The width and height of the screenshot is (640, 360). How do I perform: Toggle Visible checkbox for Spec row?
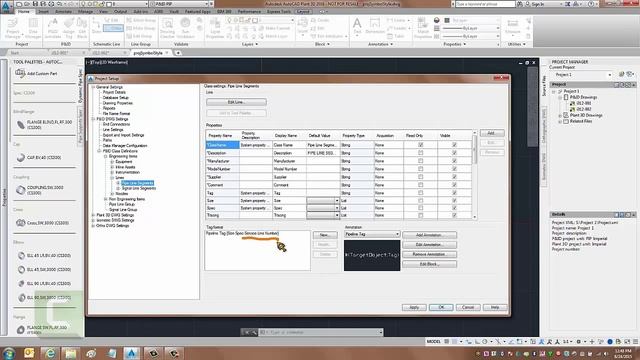coord(454,208)
